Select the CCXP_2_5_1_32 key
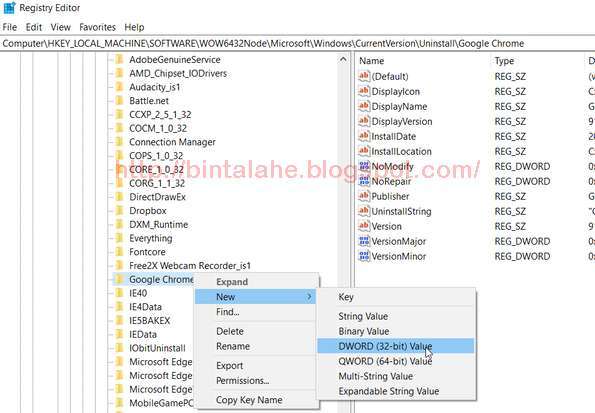 coord(160,115)
